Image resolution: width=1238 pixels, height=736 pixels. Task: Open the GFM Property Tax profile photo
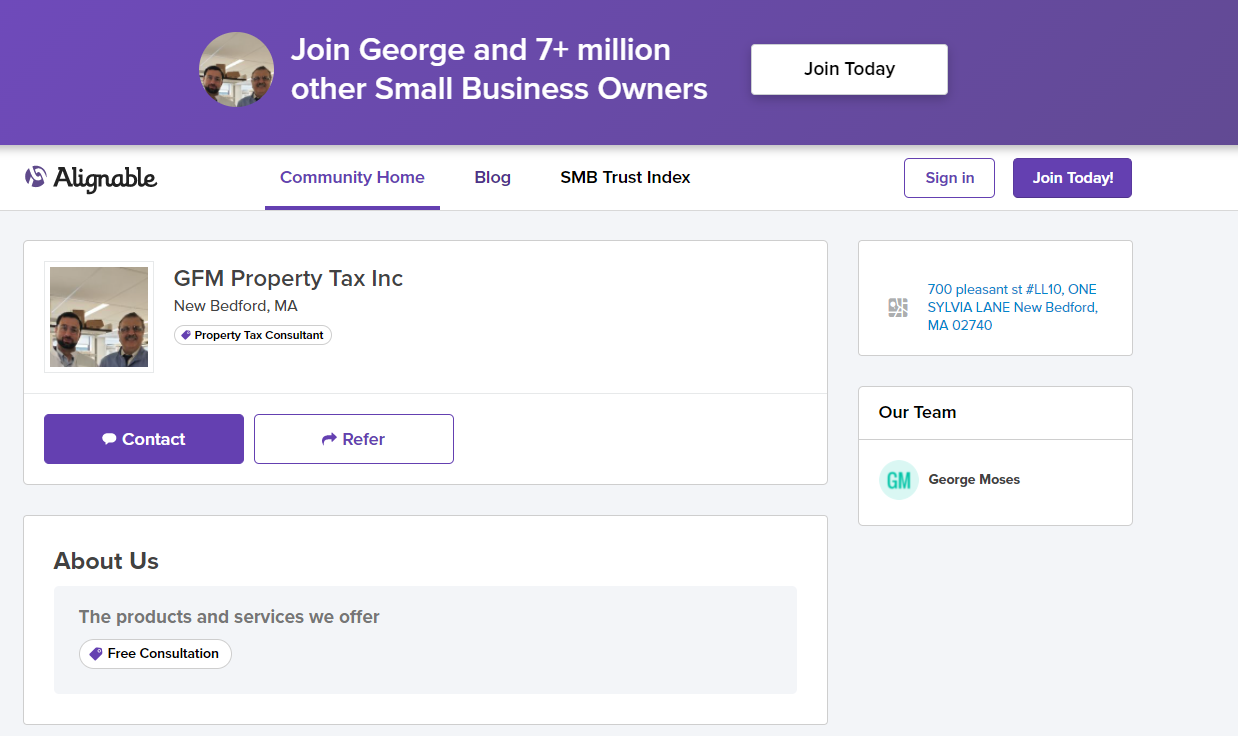99,317
